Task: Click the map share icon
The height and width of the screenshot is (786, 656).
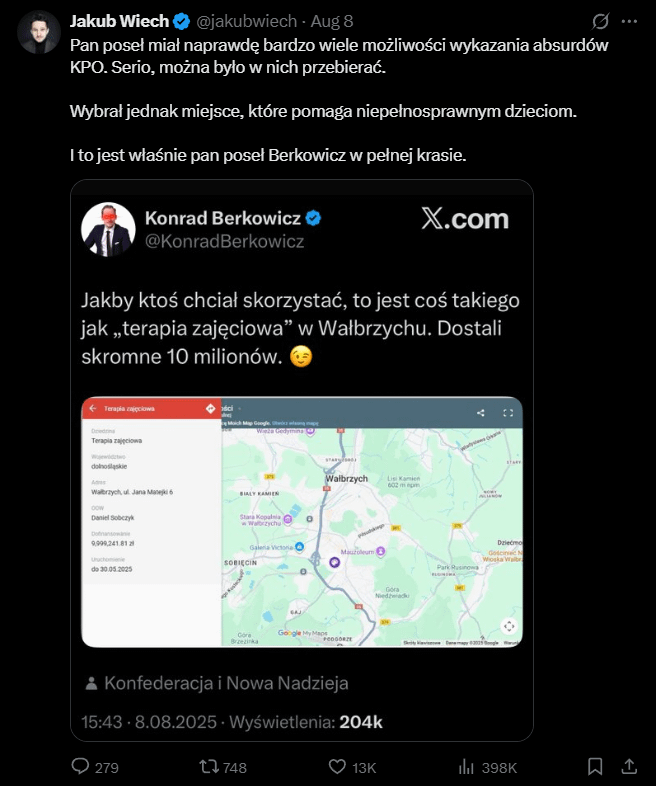Action: [481, 413]
